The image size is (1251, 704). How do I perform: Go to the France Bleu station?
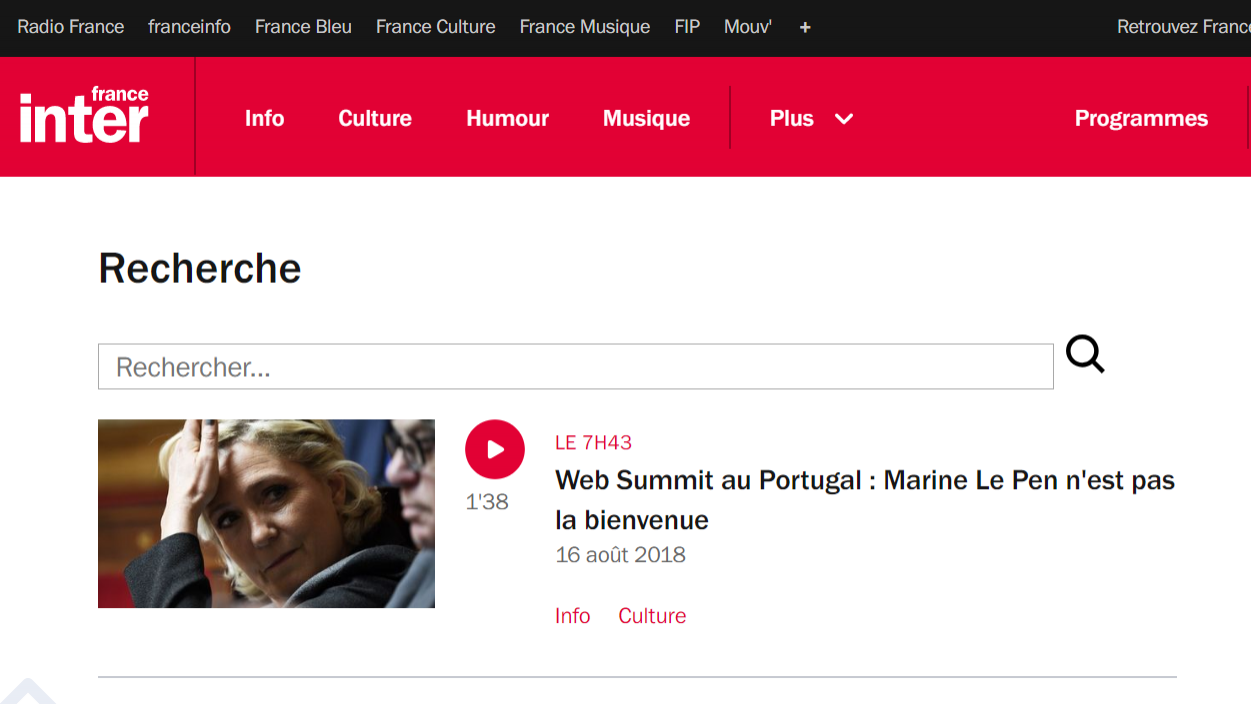303,27
